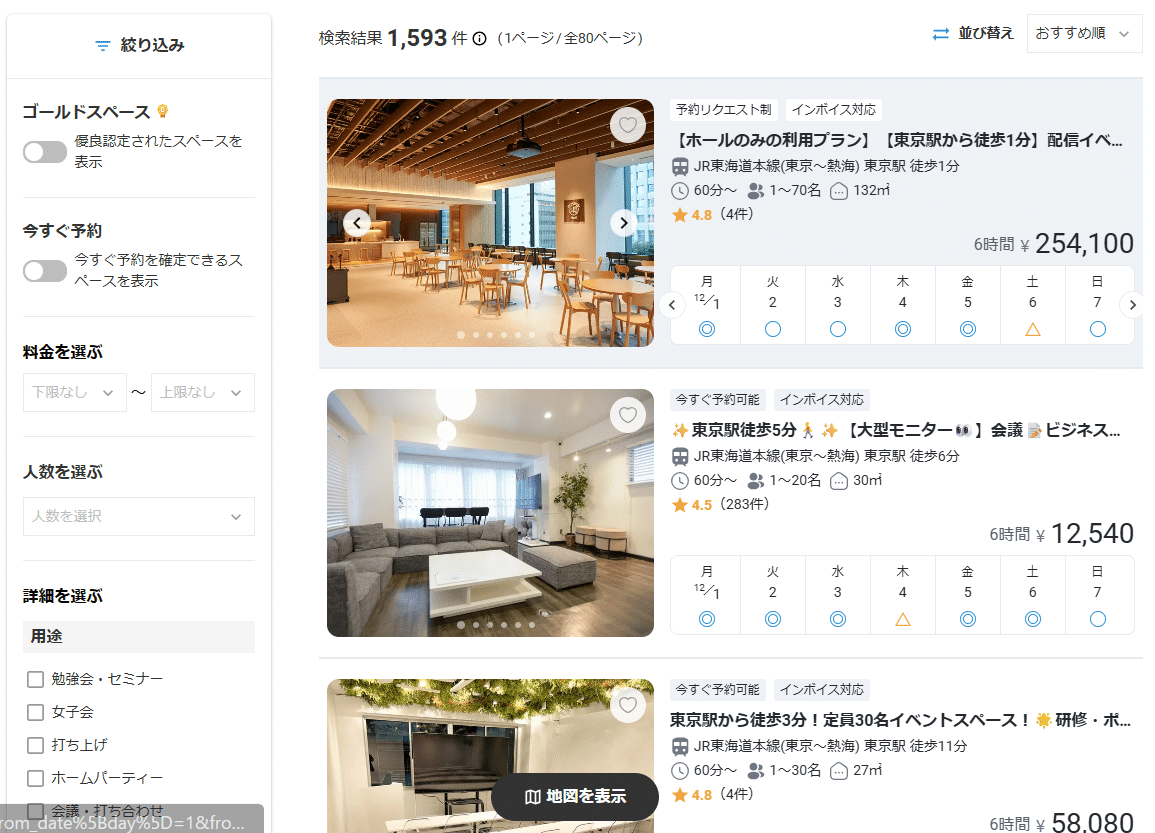Image resolution: width=1155 pixels, height=833 pixels.
Task: Show next photo of first listing
Action: (624, 223)
